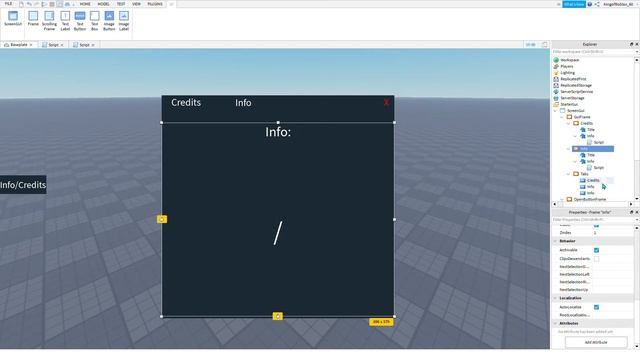640x360 pixels.
Task: Click the New file icon beside FILE
Action: 21,4
